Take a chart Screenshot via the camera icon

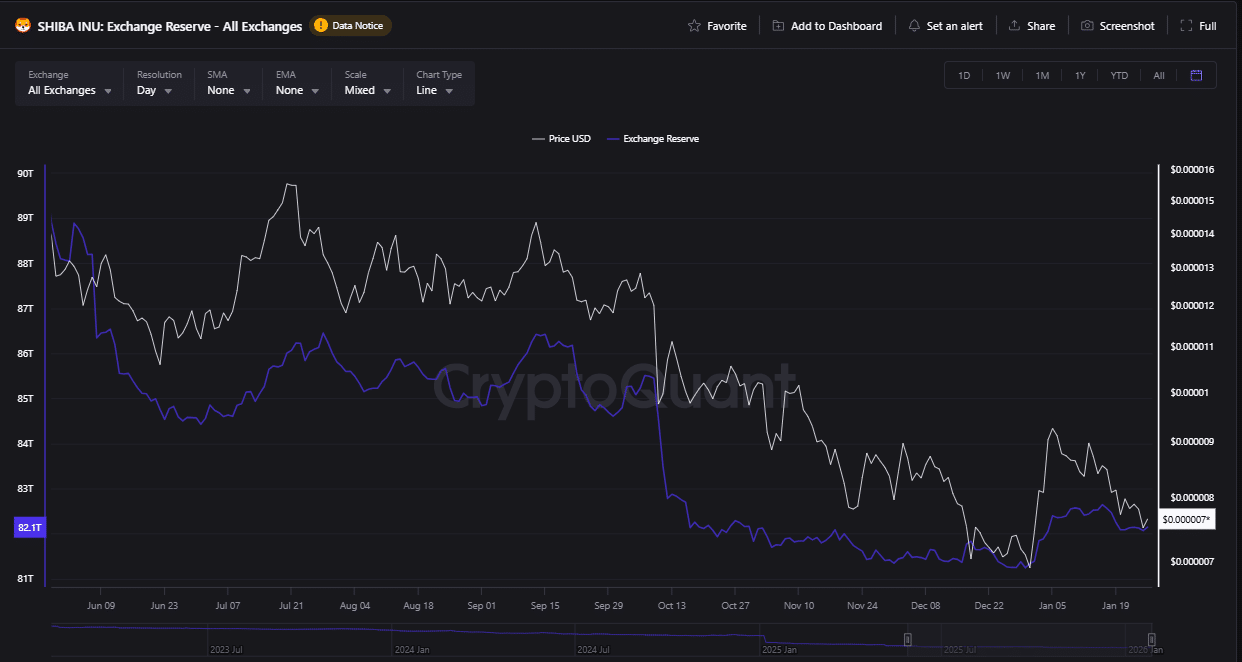click(x=1090, y=25)
